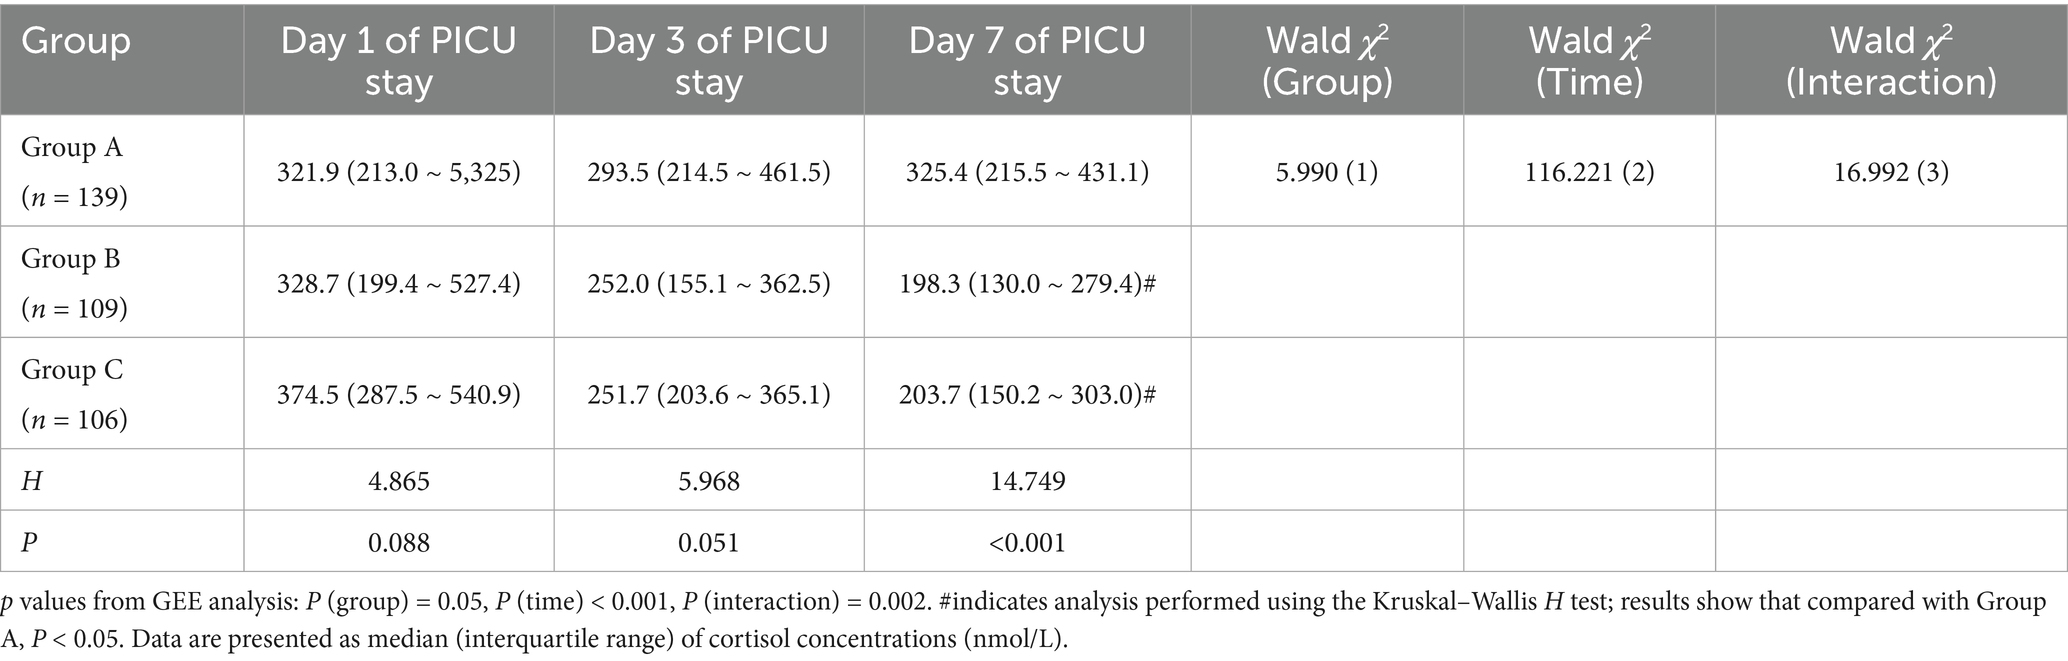
Task: Click the Wald χ² (Time) header
Action: coord(1589,60)
